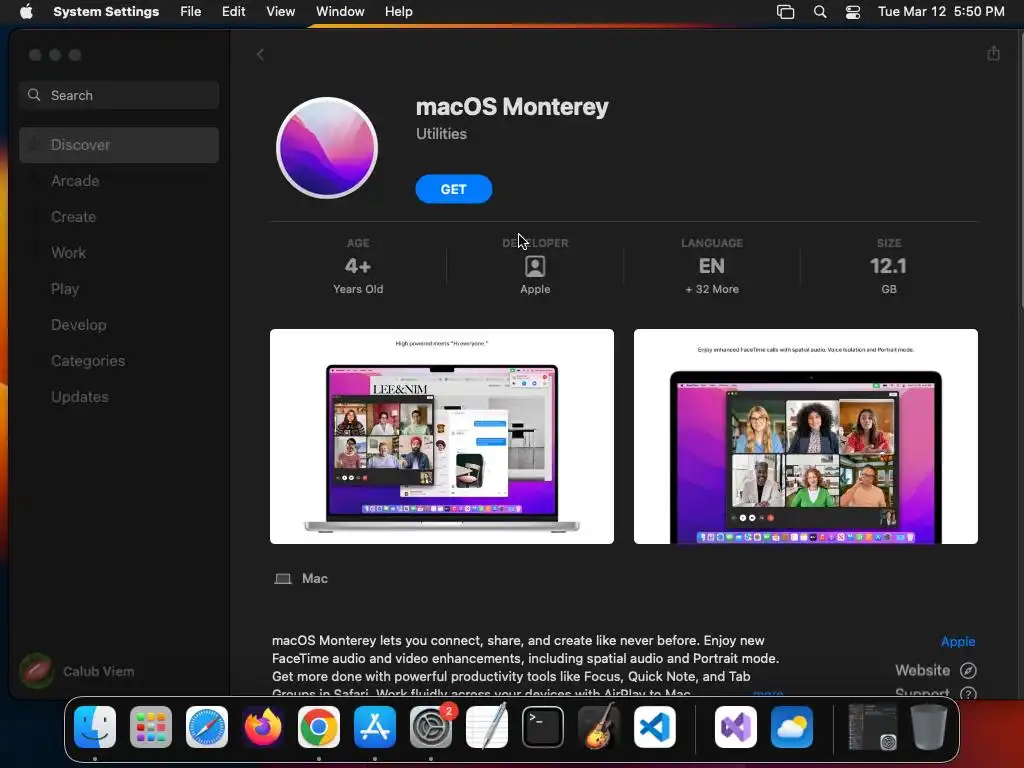Click the share icon at top right
Viewport: 1024px width, 768px height.
tap(993, 54)
